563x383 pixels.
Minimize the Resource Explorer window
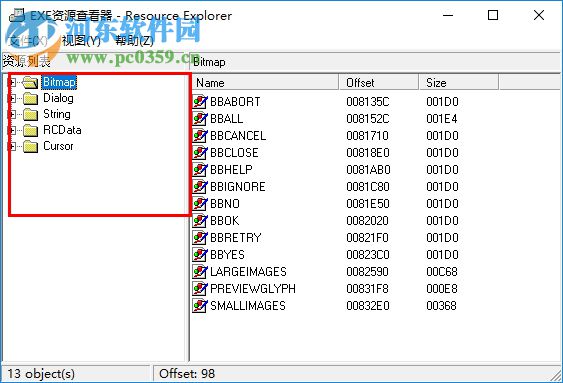448,15
